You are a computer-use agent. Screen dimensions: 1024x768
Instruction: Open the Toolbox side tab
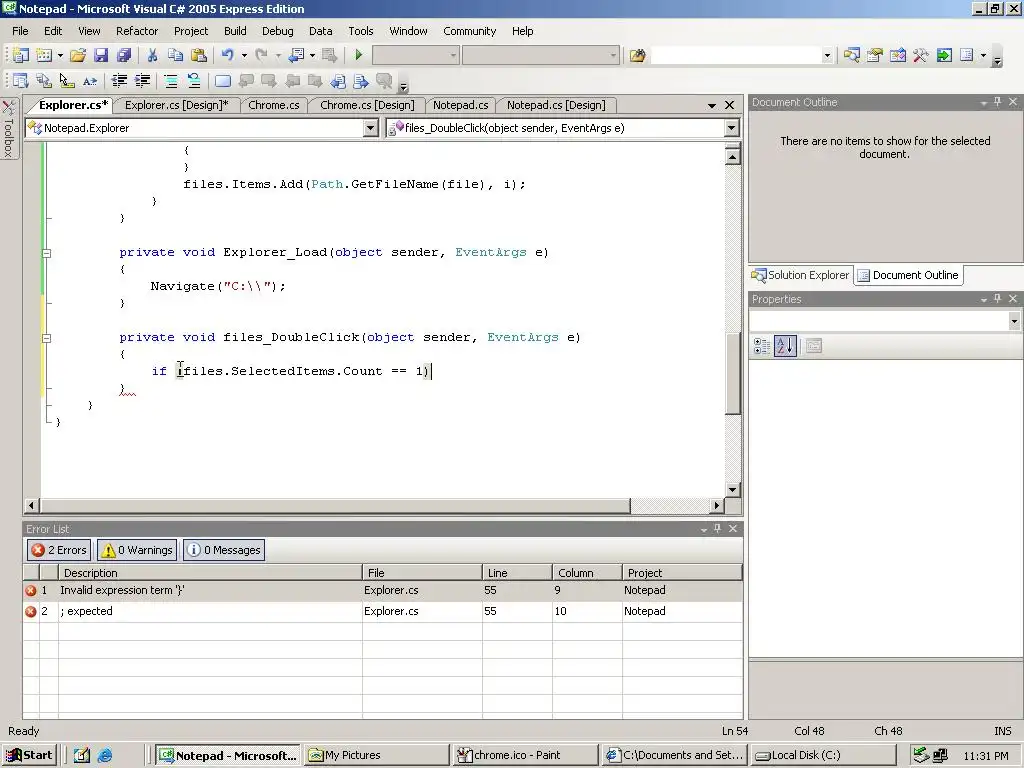coord(8,129)
